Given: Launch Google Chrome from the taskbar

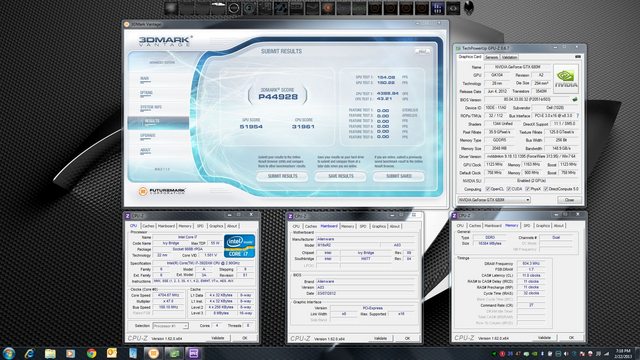Looking at the screenshot, I should (x=91, y=353).
